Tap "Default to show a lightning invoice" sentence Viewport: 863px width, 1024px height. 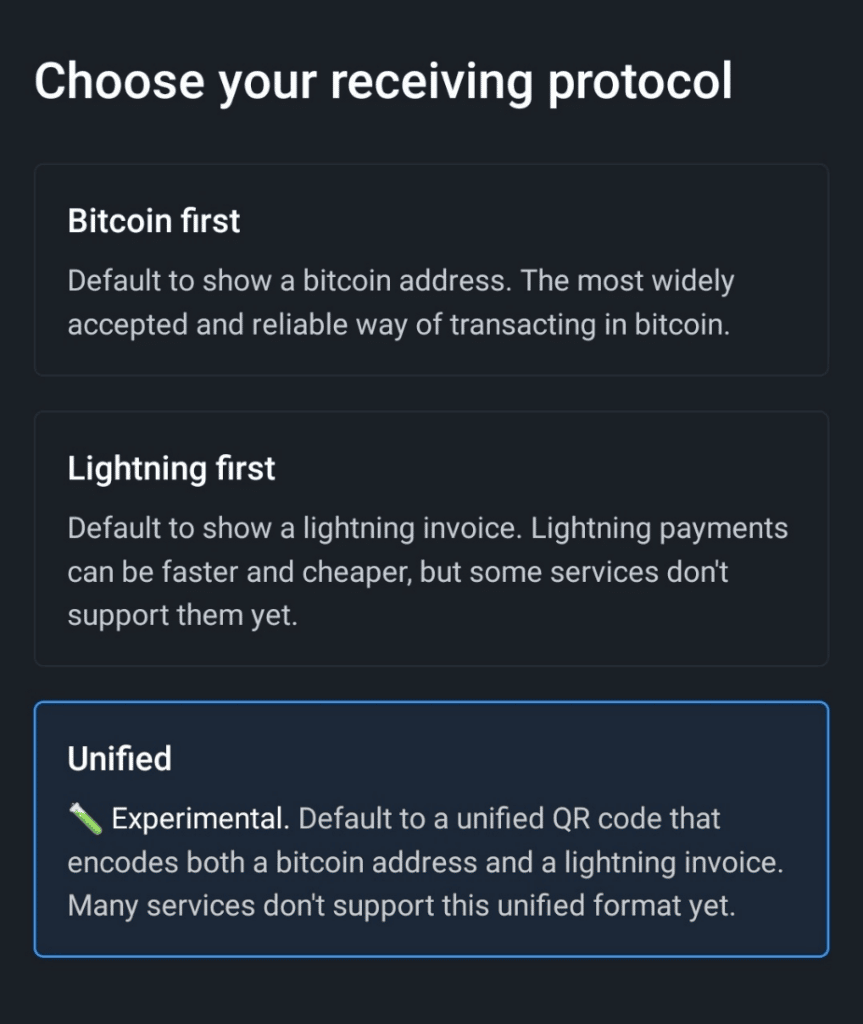pyautogui.click(x=295, y=527)
